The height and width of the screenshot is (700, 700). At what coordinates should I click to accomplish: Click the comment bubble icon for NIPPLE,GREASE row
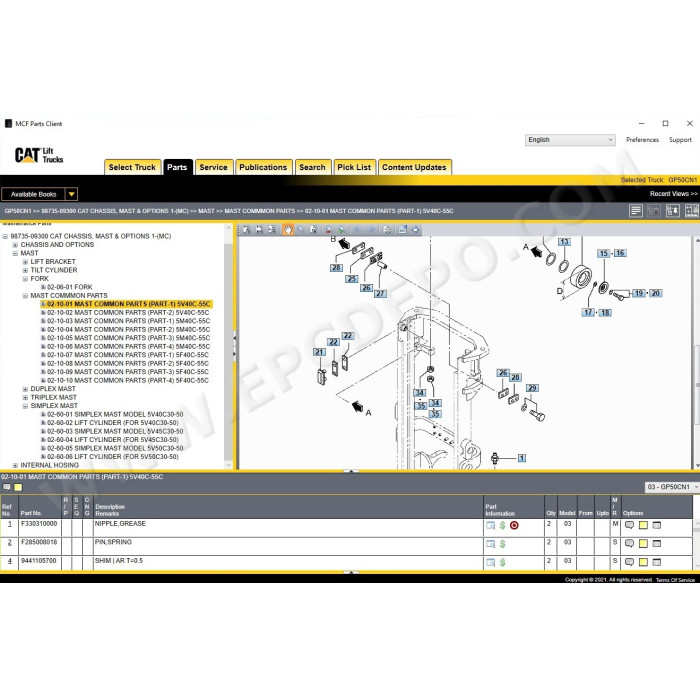(x=629, y=525)
